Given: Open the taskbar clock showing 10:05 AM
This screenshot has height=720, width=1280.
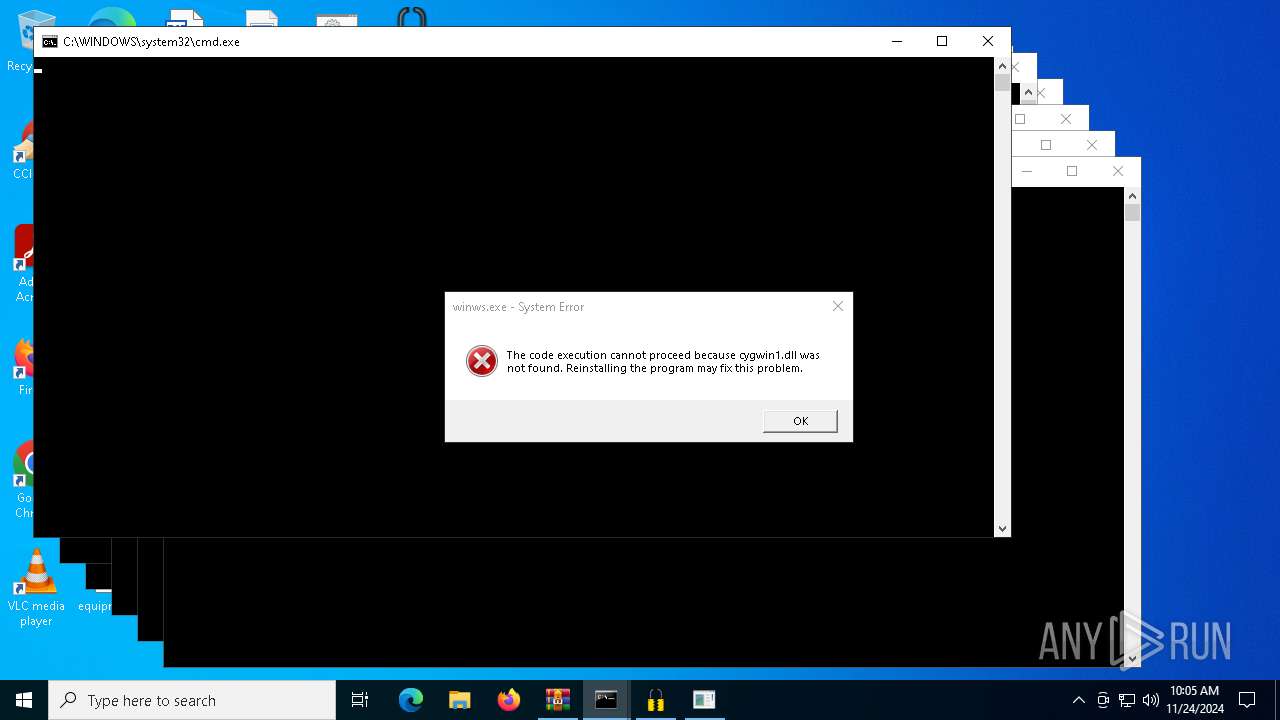Looking at the screenshot, I should (x=1194, y=700).
